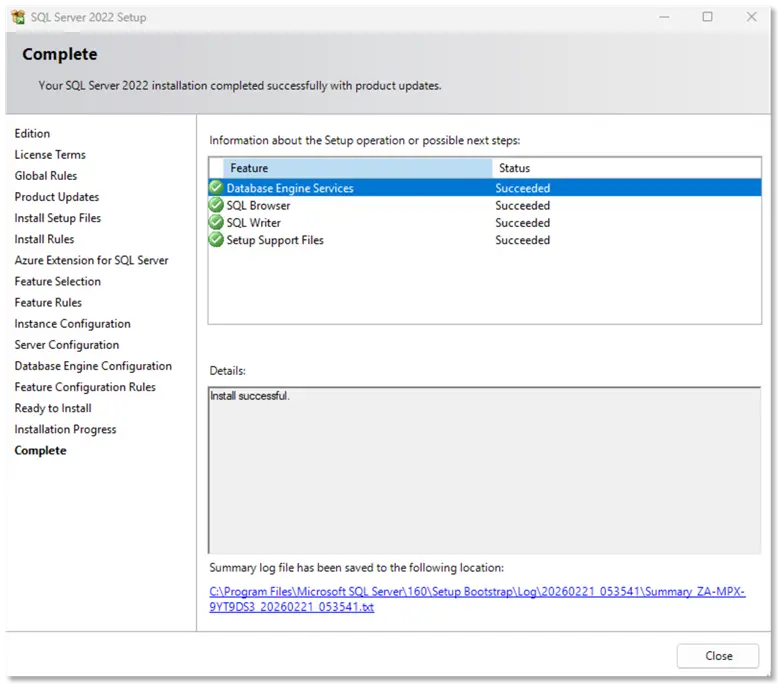Image resolution: width=783 pixels, height=688 pixels.
Task: Click the Complete page heading
Action: click(60, 54)
